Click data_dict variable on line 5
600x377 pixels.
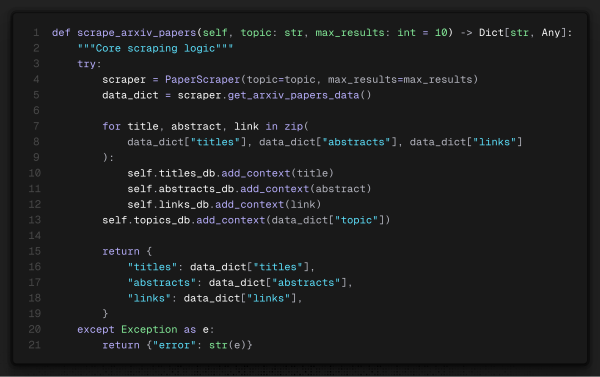pyautogui.click(x=130, y=95)
